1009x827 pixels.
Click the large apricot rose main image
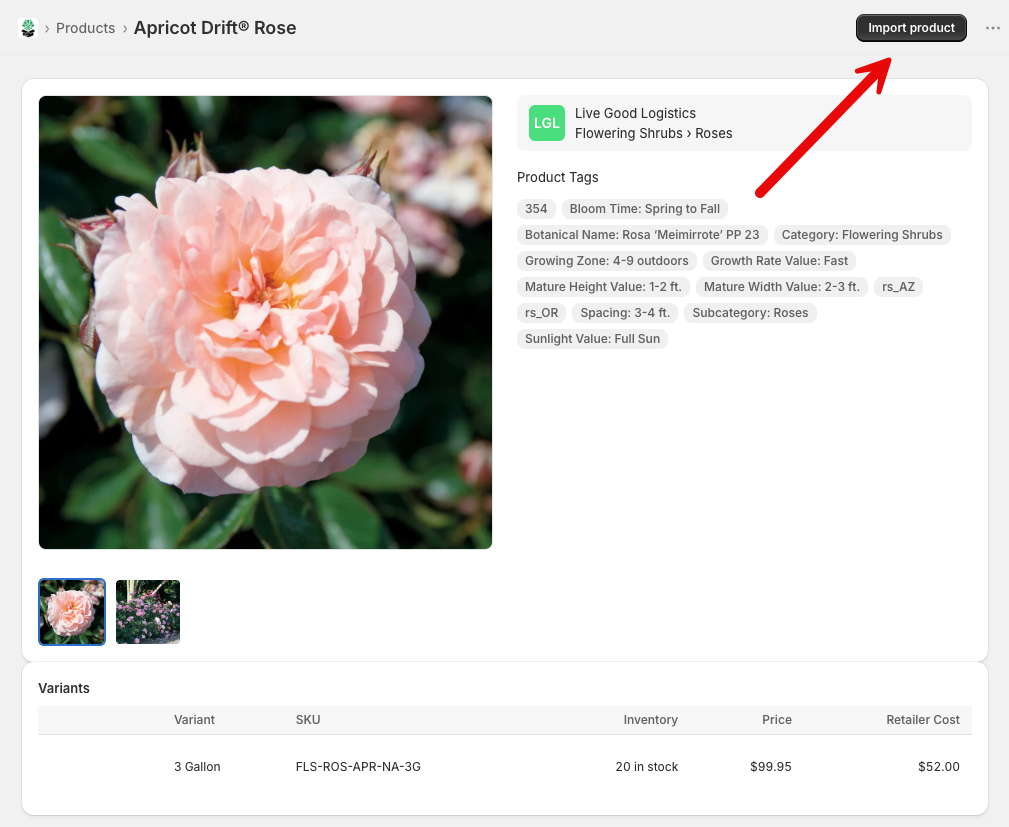point(265,322)
